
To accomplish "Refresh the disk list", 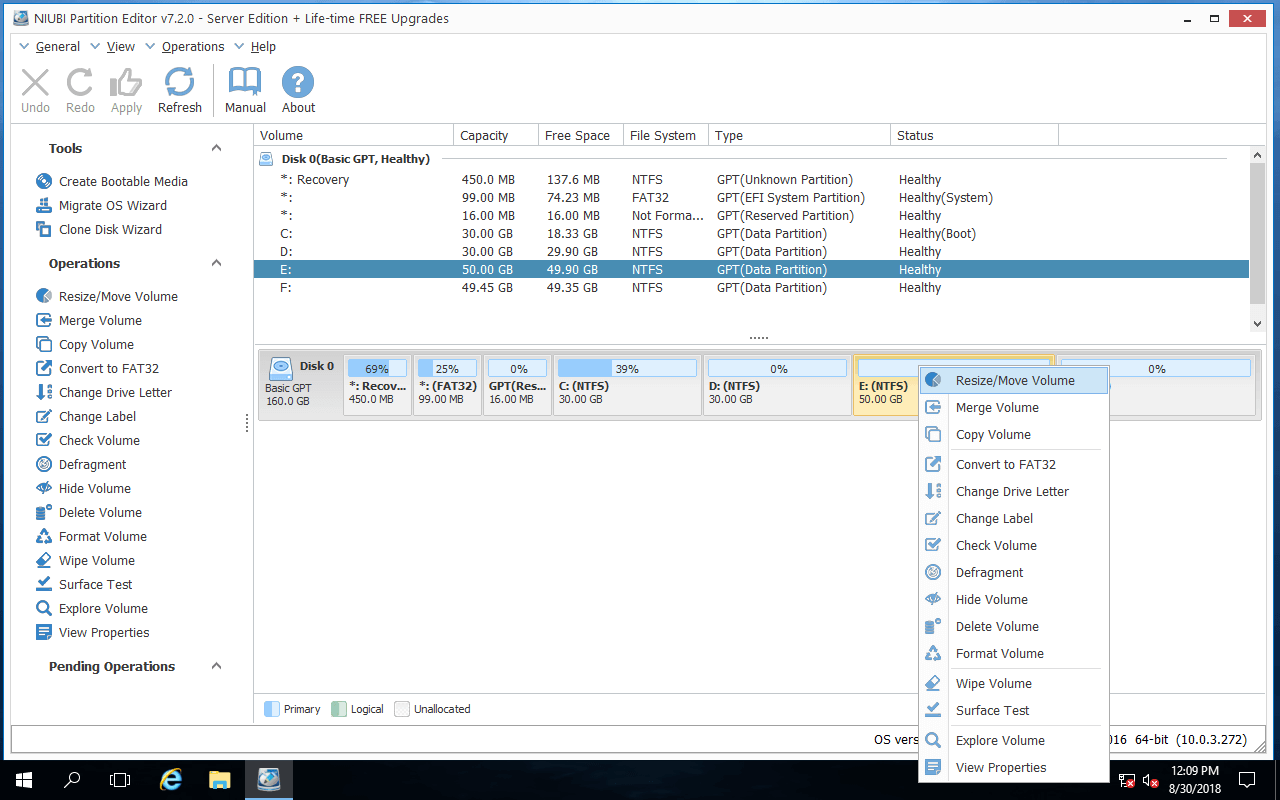I will pos(180,83).
